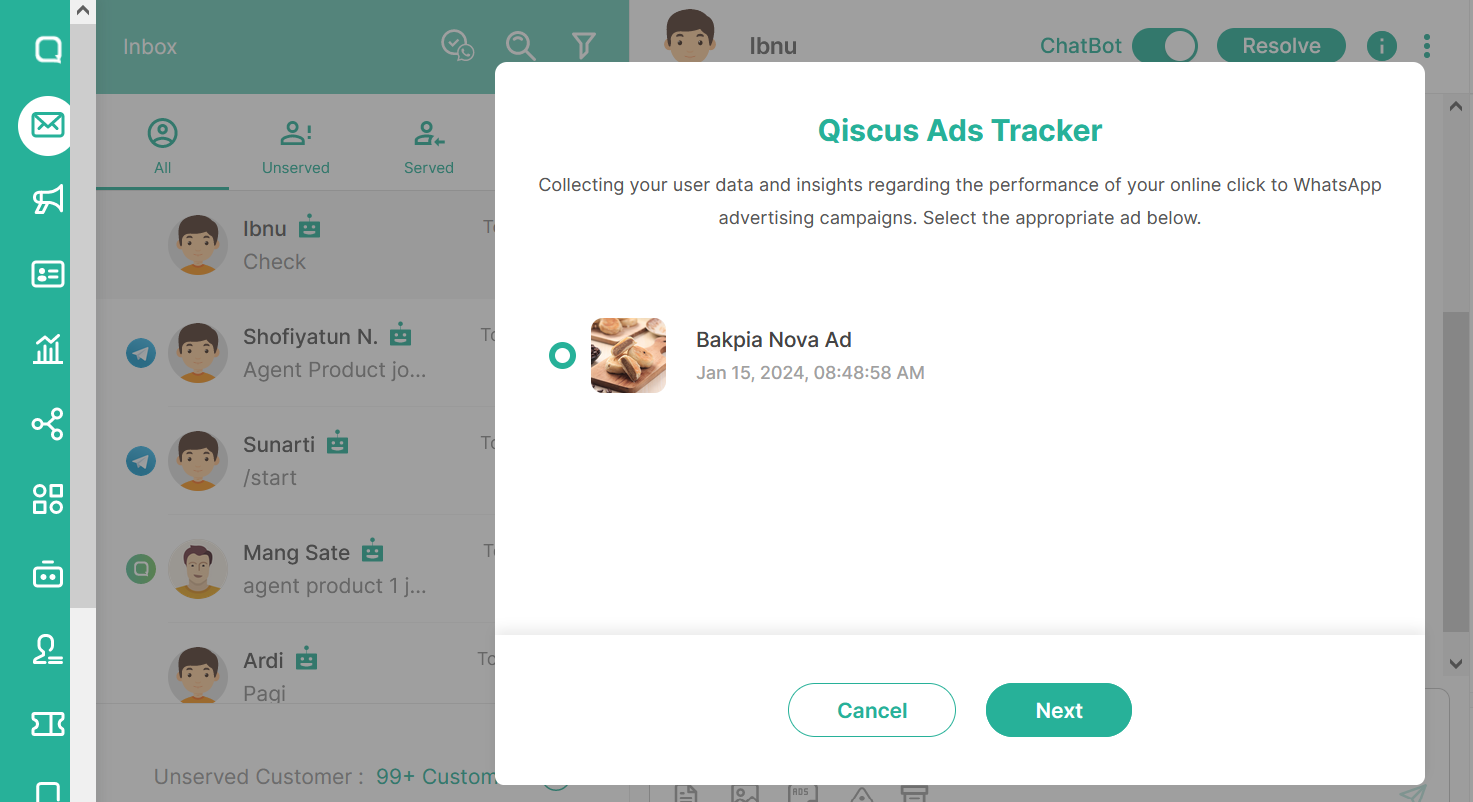Click the chat panel vertical scrollbar

point(1456,472)
